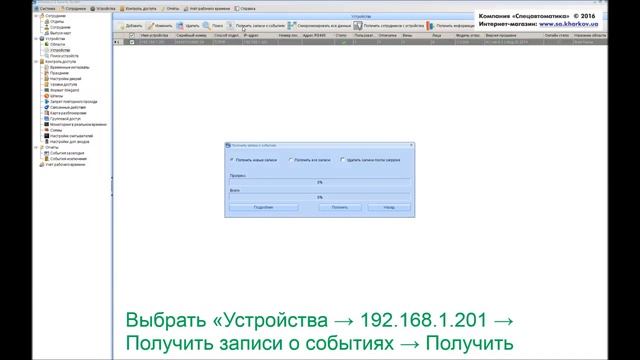Click the Удалить toolbar icon
The height and width of the screenshot is (360, 640).
point(180,26)
